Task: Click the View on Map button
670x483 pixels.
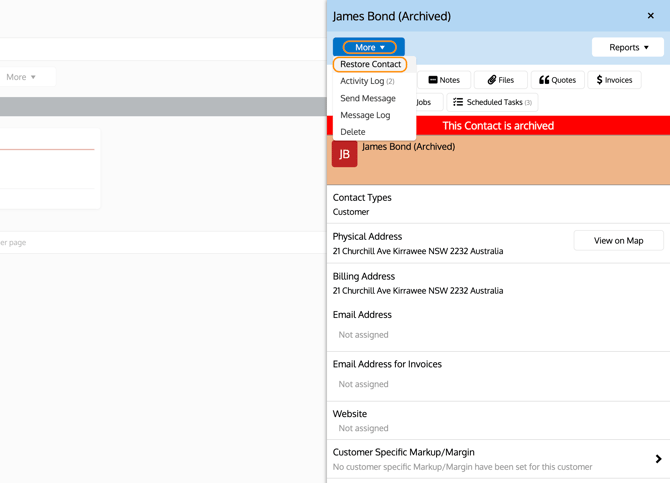Action: click(618, 241)
